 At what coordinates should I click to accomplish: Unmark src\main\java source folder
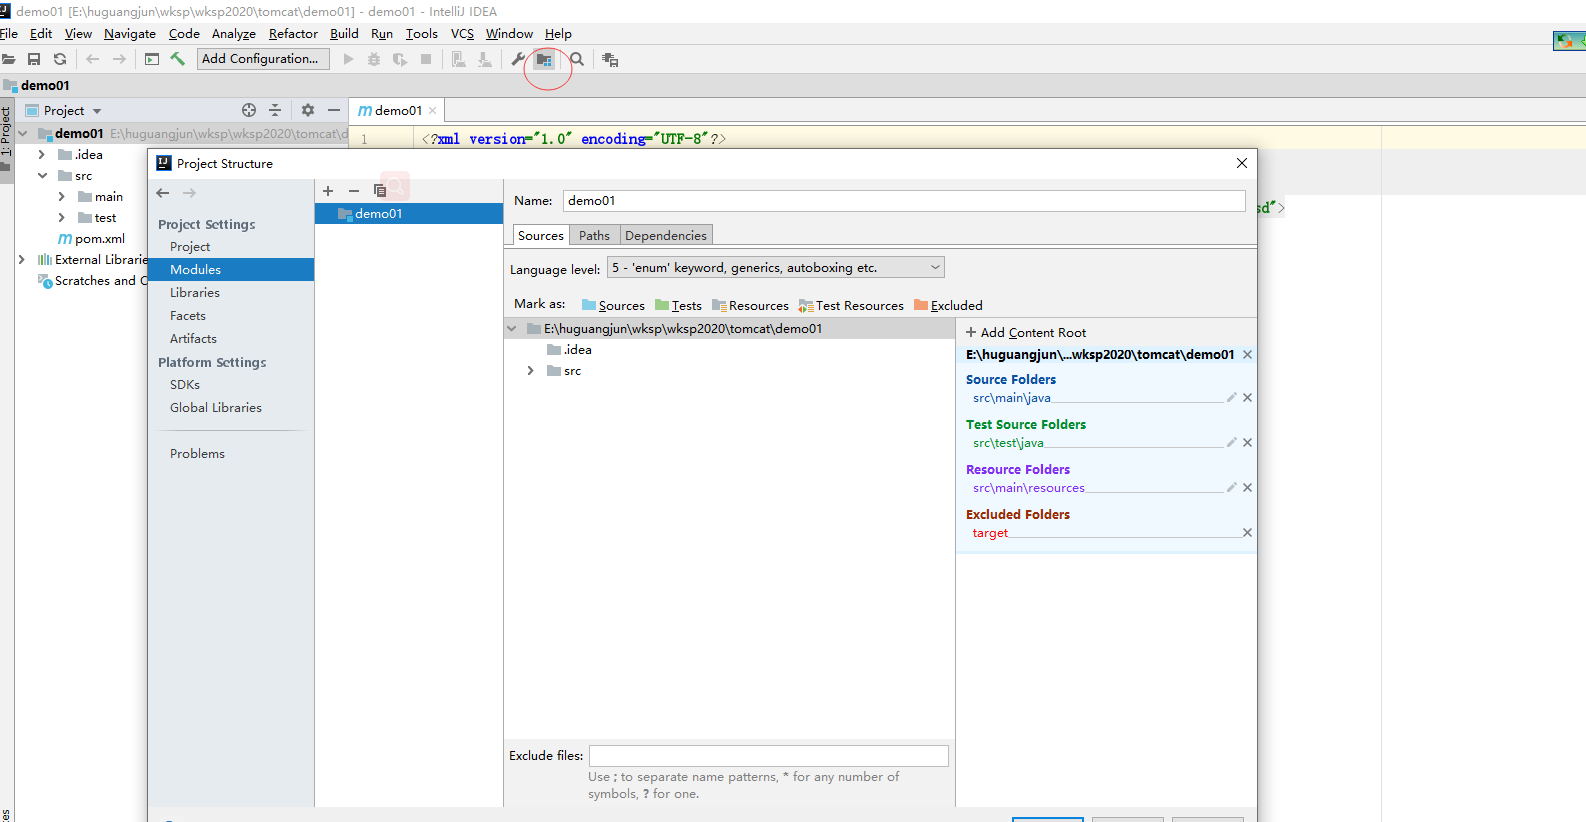tap(1247, 398)
